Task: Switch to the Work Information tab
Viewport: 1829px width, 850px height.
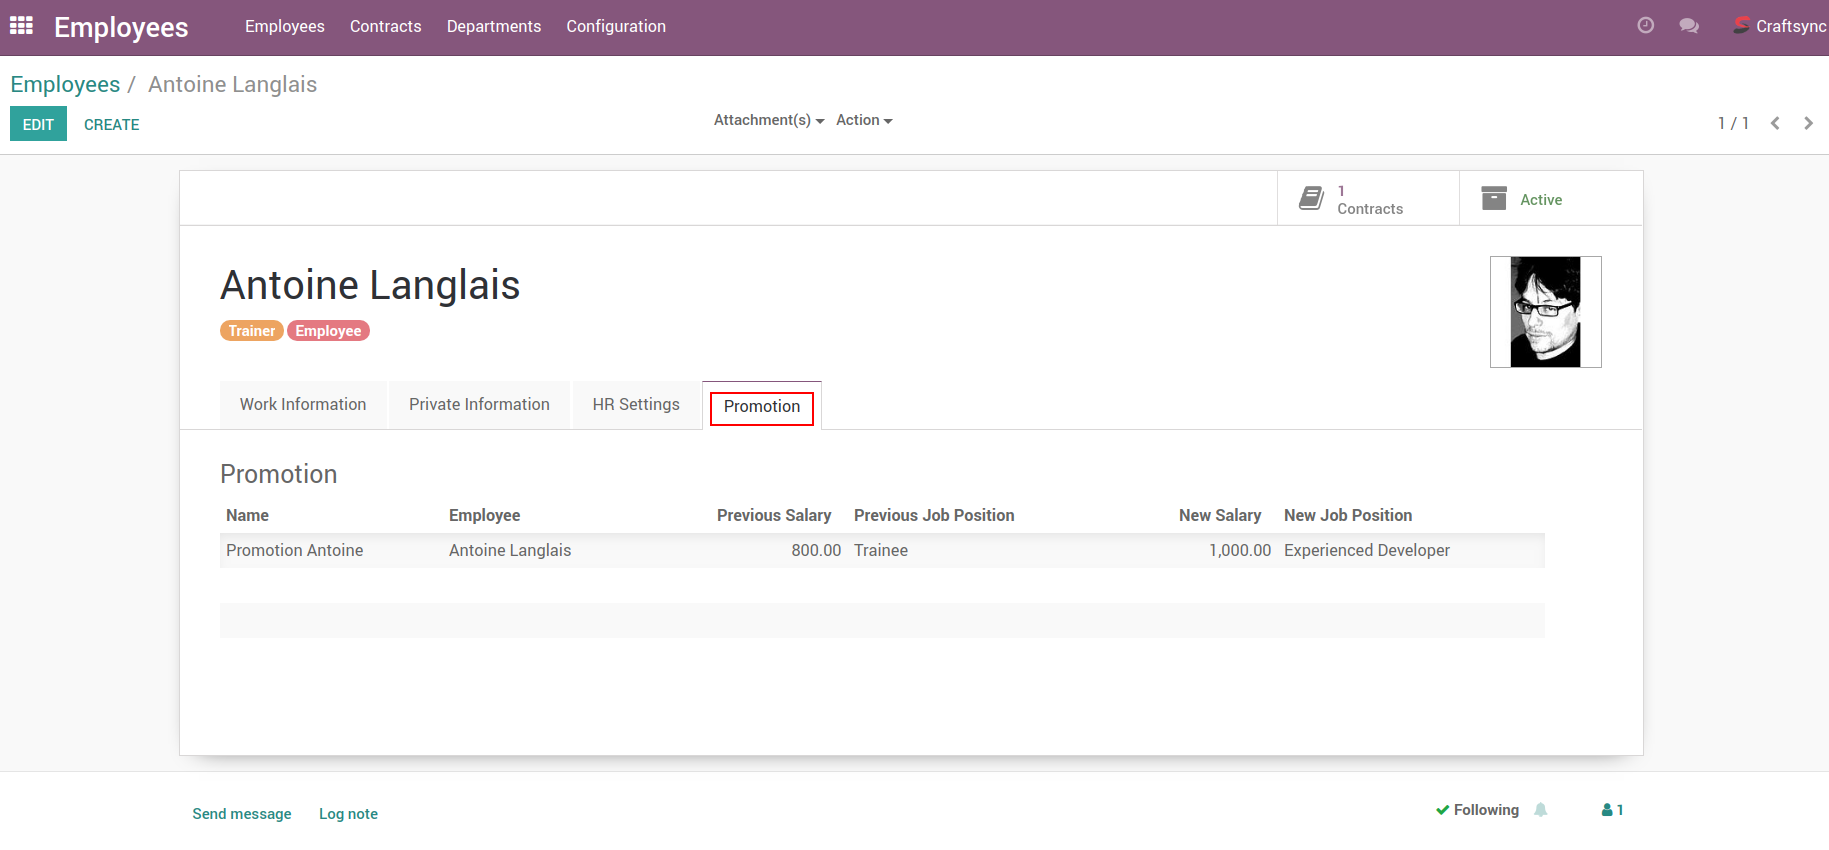Action: (303, 404)
